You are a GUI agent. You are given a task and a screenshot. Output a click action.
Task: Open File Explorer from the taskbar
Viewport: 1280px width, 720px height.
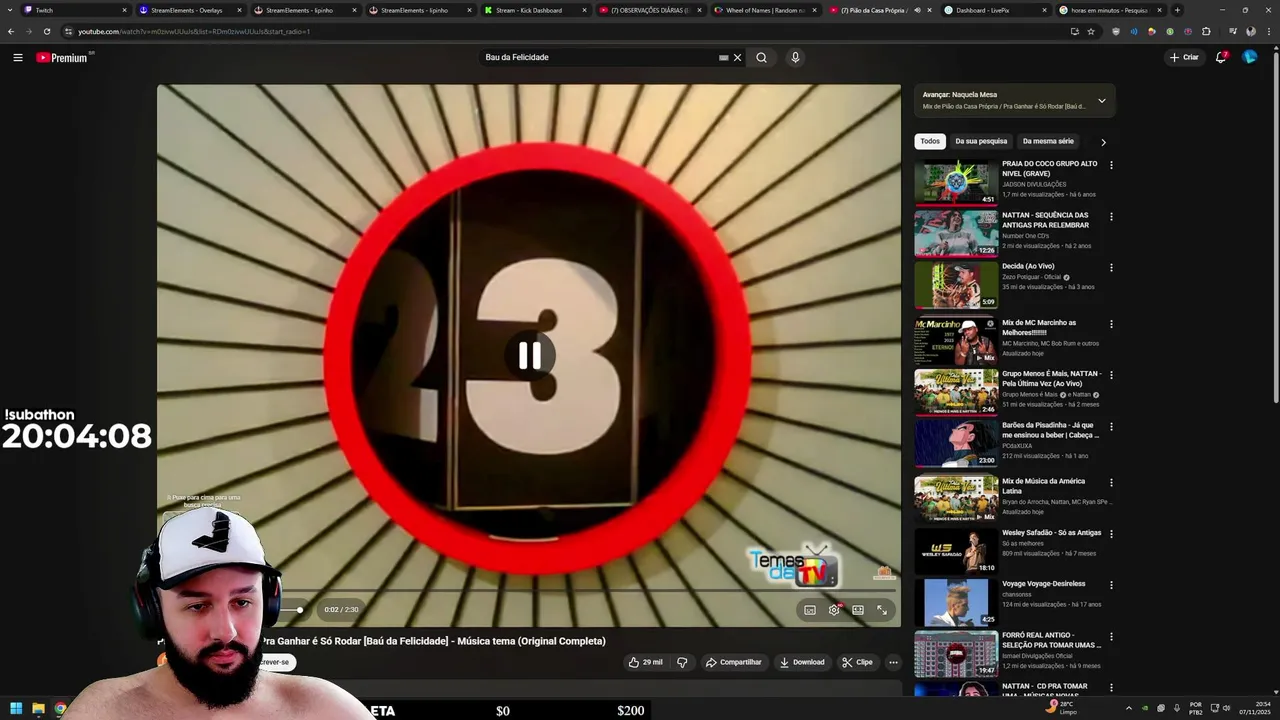point(38,709)
